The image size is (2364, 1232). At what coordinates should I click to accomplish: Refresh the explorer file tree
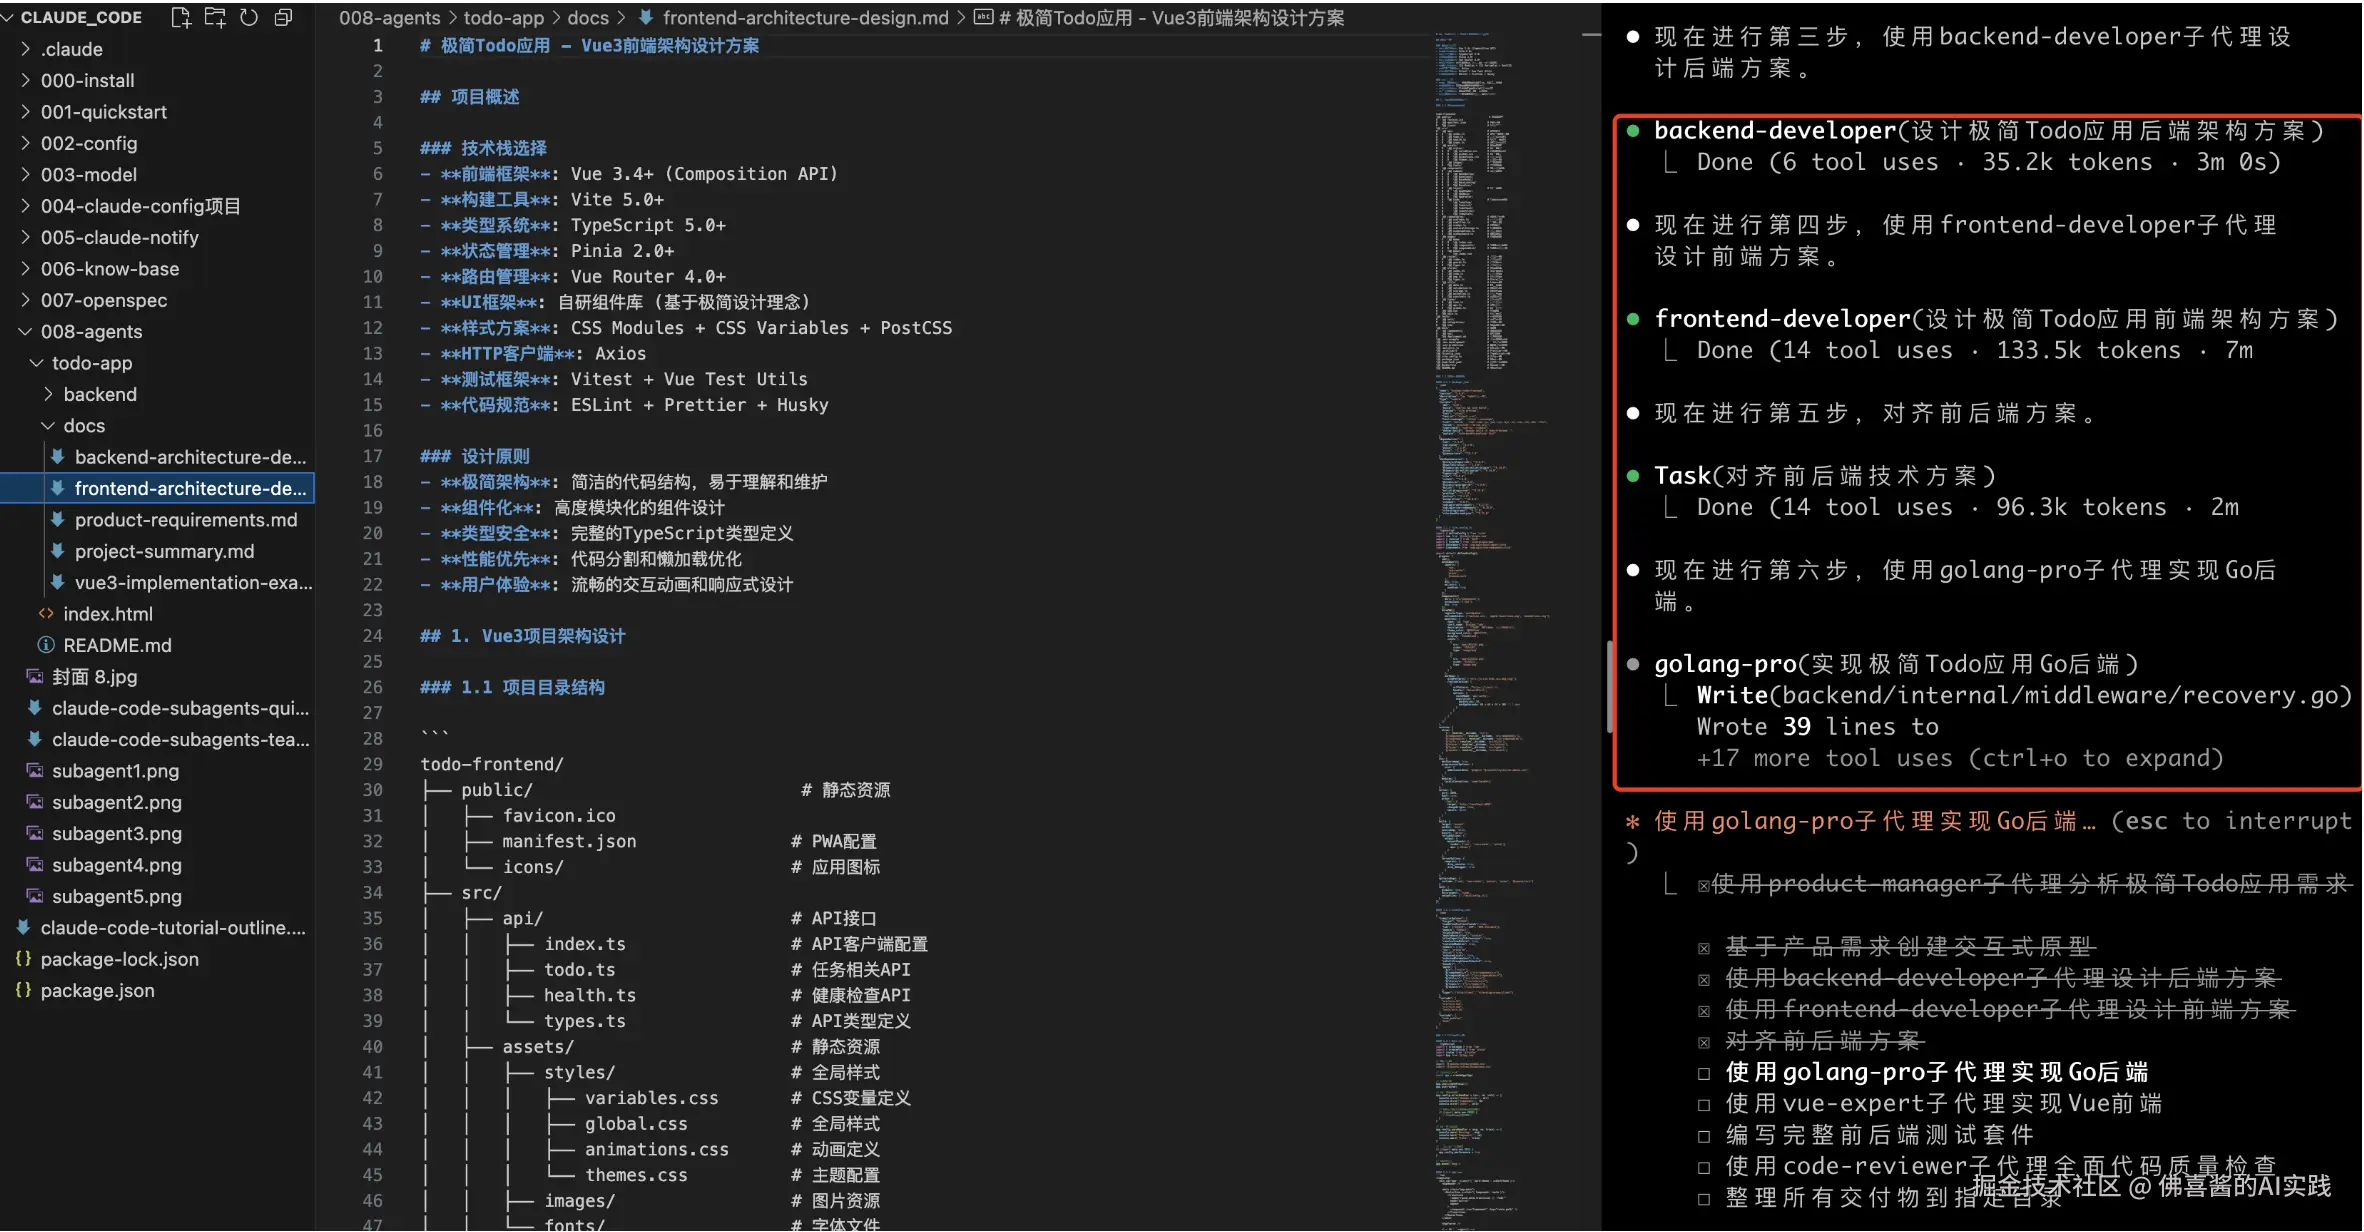pyautogui.click(x=249, y=17)
